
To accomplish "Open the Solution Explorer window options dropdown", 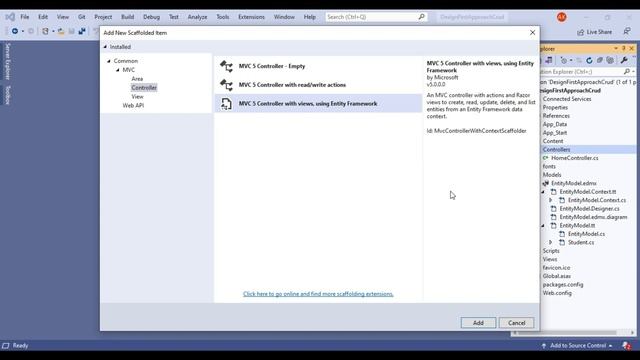I will coord(616,49).
